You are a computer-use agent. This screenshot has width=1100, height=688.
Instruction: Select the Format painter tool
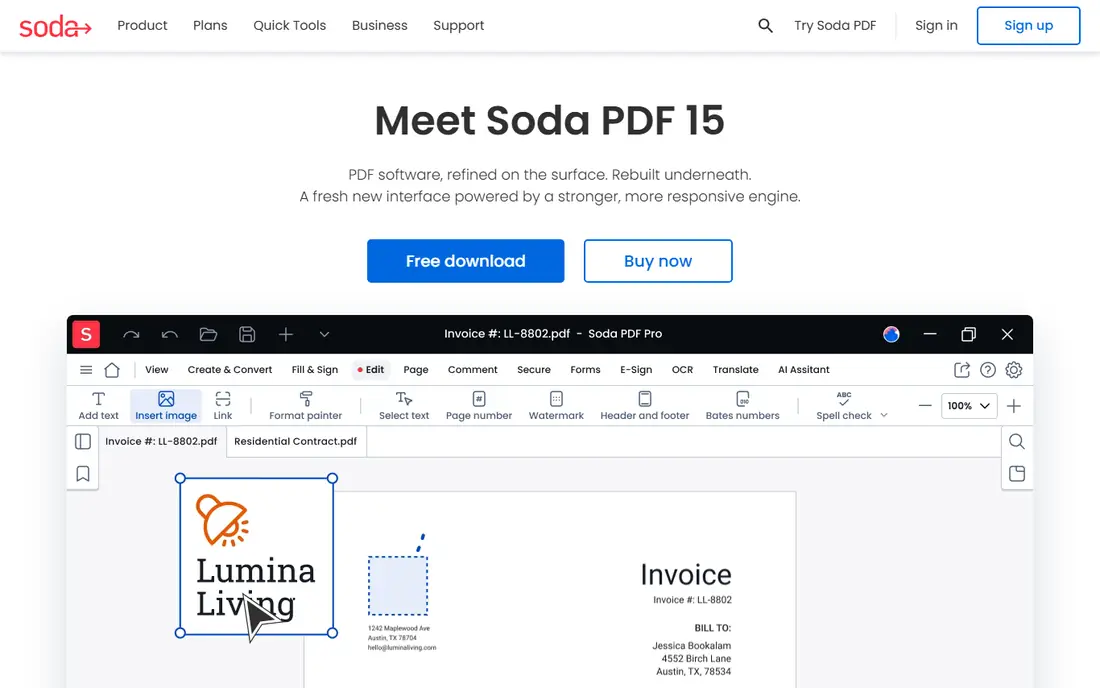point(305,406)
